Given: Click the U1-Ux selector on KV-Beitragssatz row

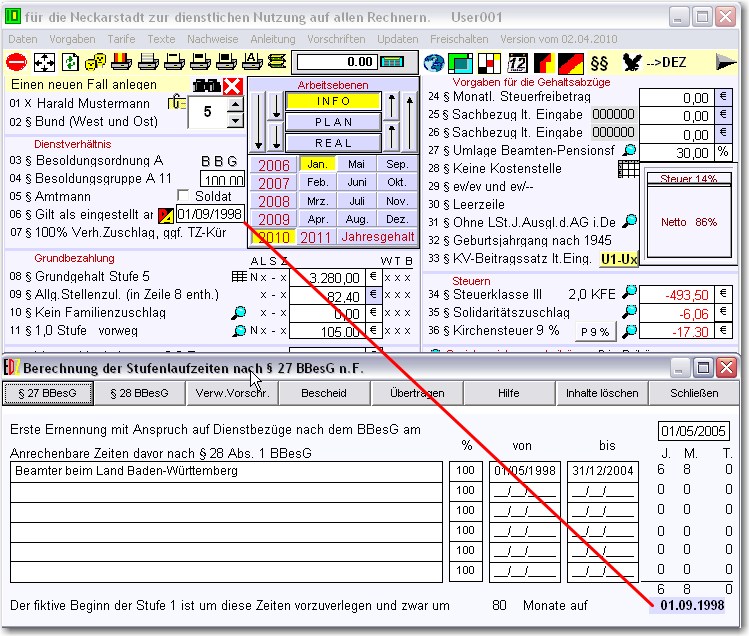Looking at the screenshot, I should pos(618,259).
